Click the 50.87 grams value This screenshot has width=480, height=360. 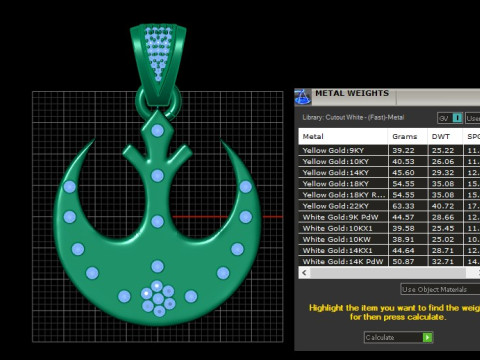403,261
